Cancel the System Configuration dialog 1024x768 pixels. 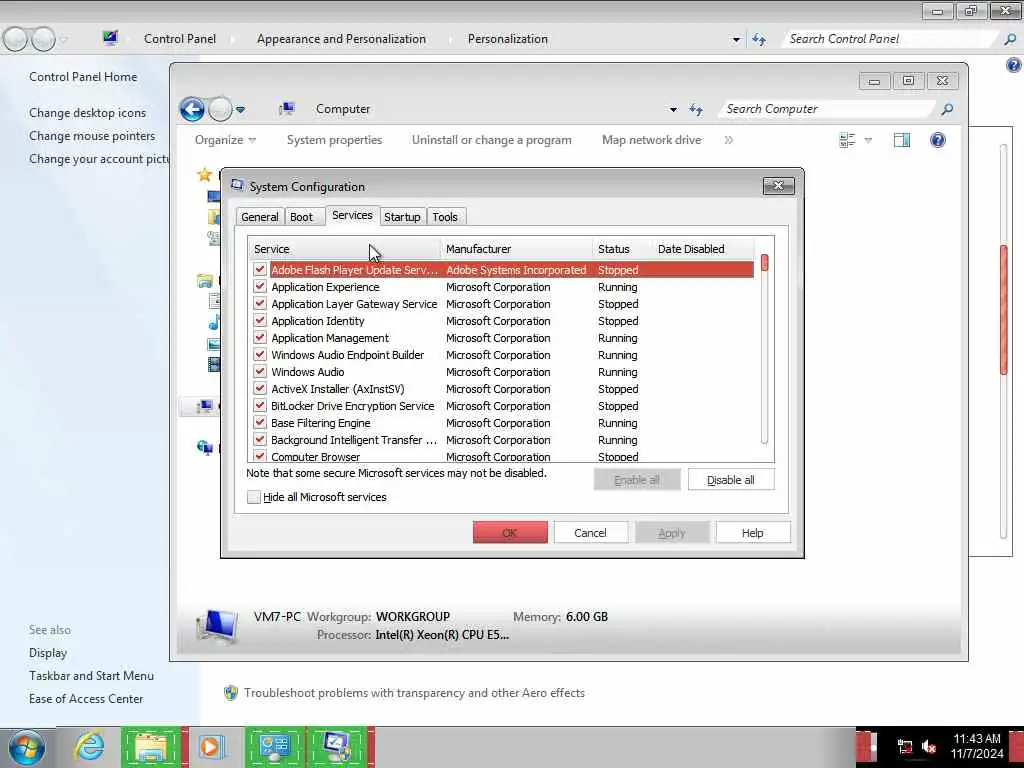point(590,533)
